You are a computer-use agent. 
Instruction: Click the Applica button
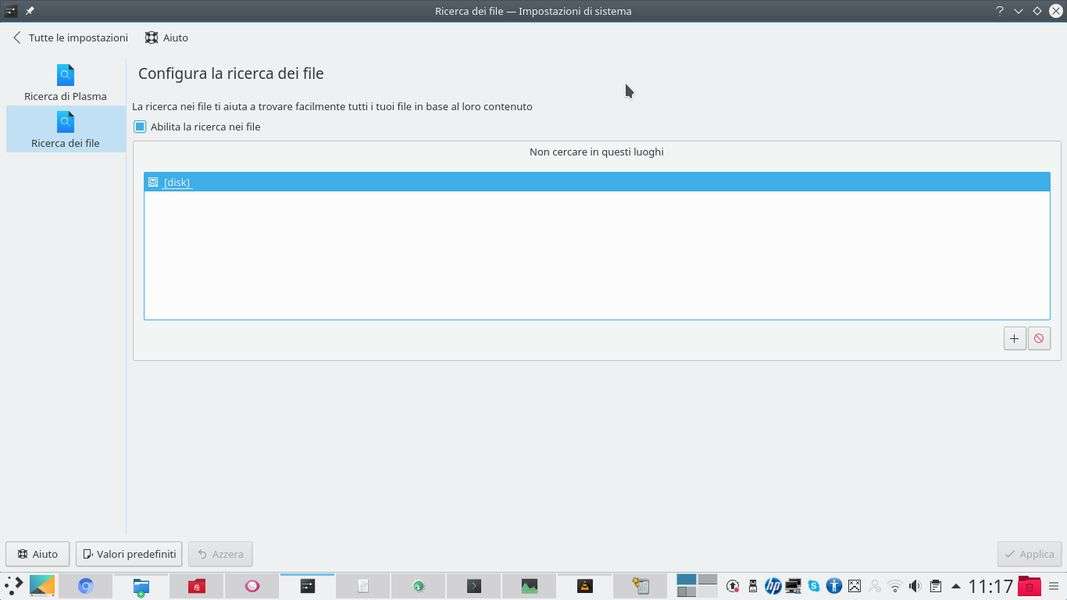coord(1029,554)
